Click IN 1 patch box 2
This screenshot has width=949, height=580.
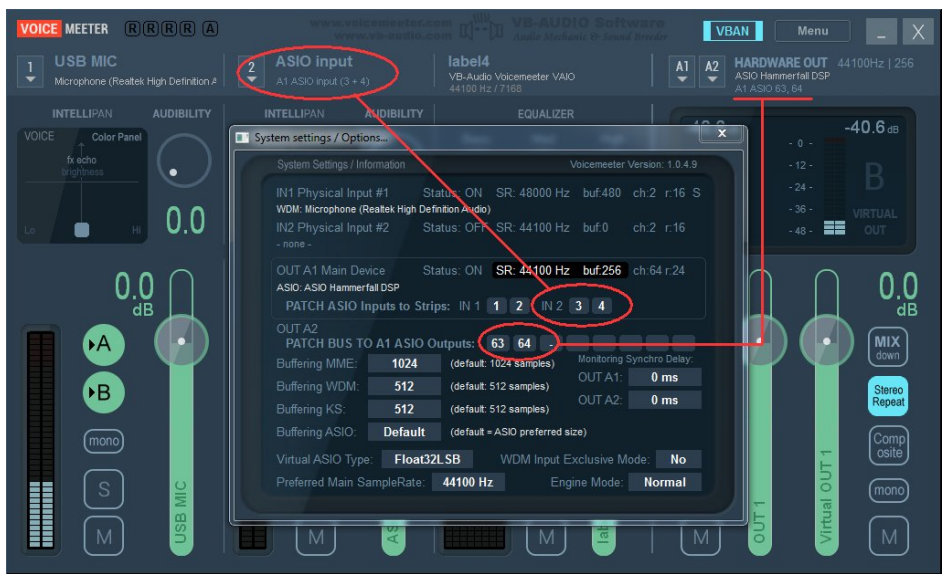click(x=519, y=306)
